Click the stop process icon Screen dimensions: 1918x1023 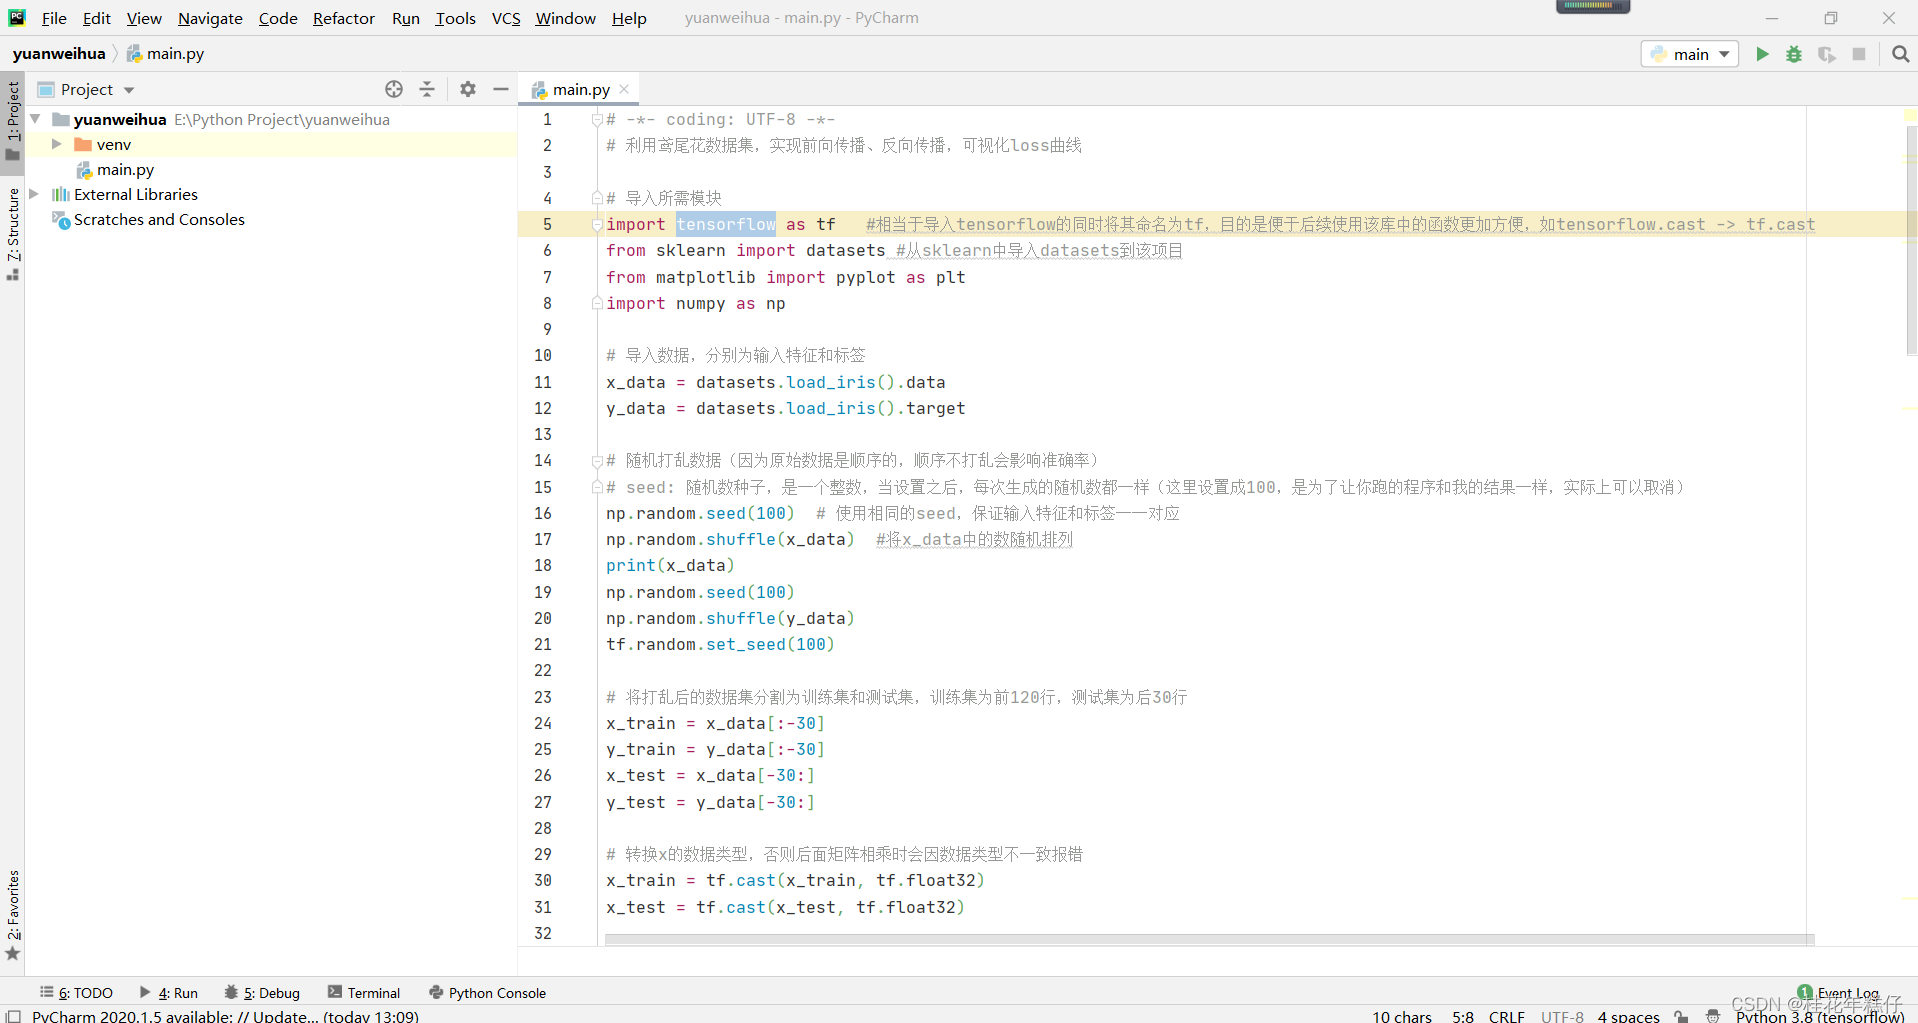coord(1859,54)
